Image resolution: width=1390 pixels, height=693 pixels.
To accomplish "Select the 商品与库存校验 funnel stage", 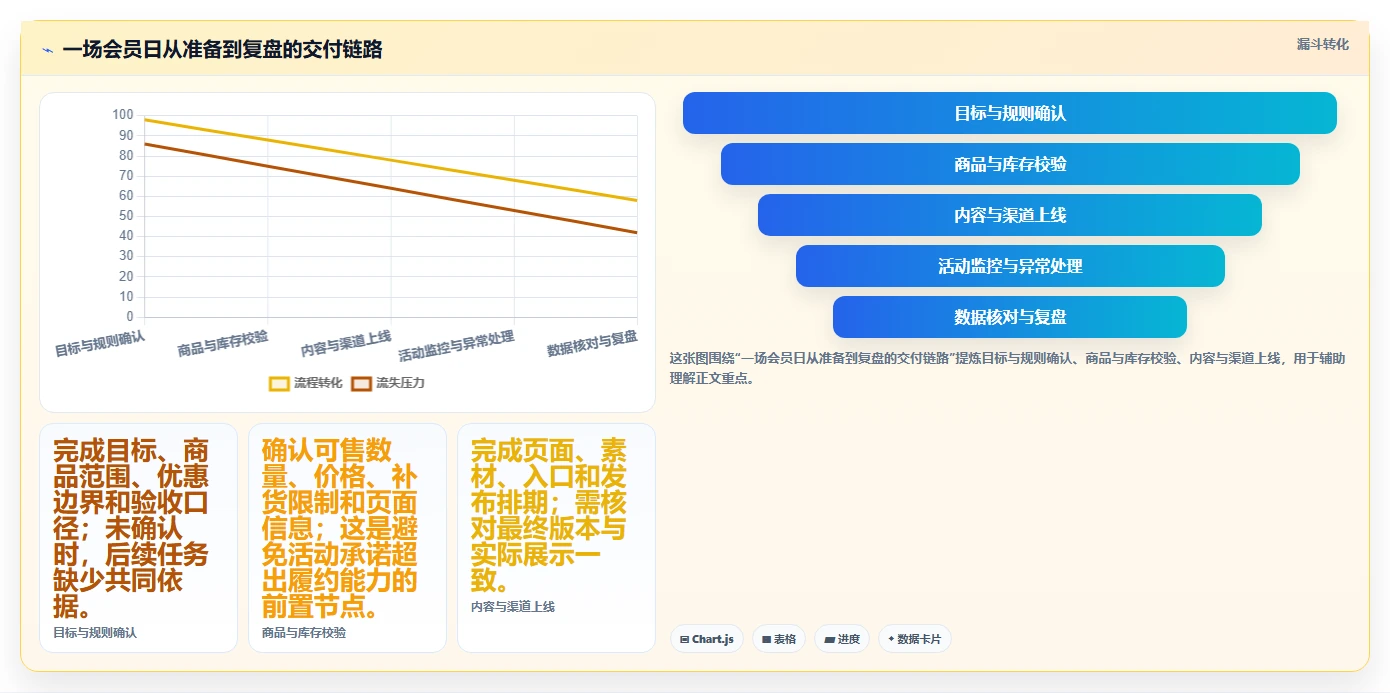I will 1010,164.
